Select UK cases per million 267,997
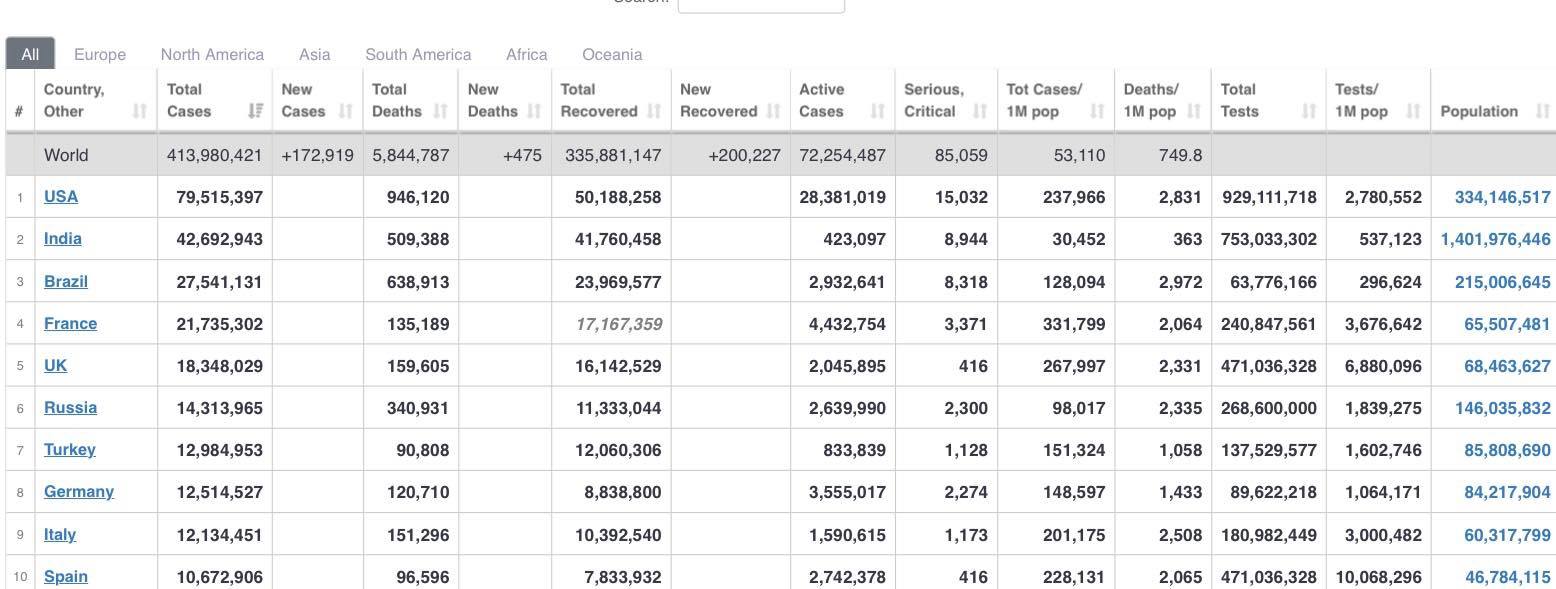Screen dimensions: 1556x589 [1074, 366]
